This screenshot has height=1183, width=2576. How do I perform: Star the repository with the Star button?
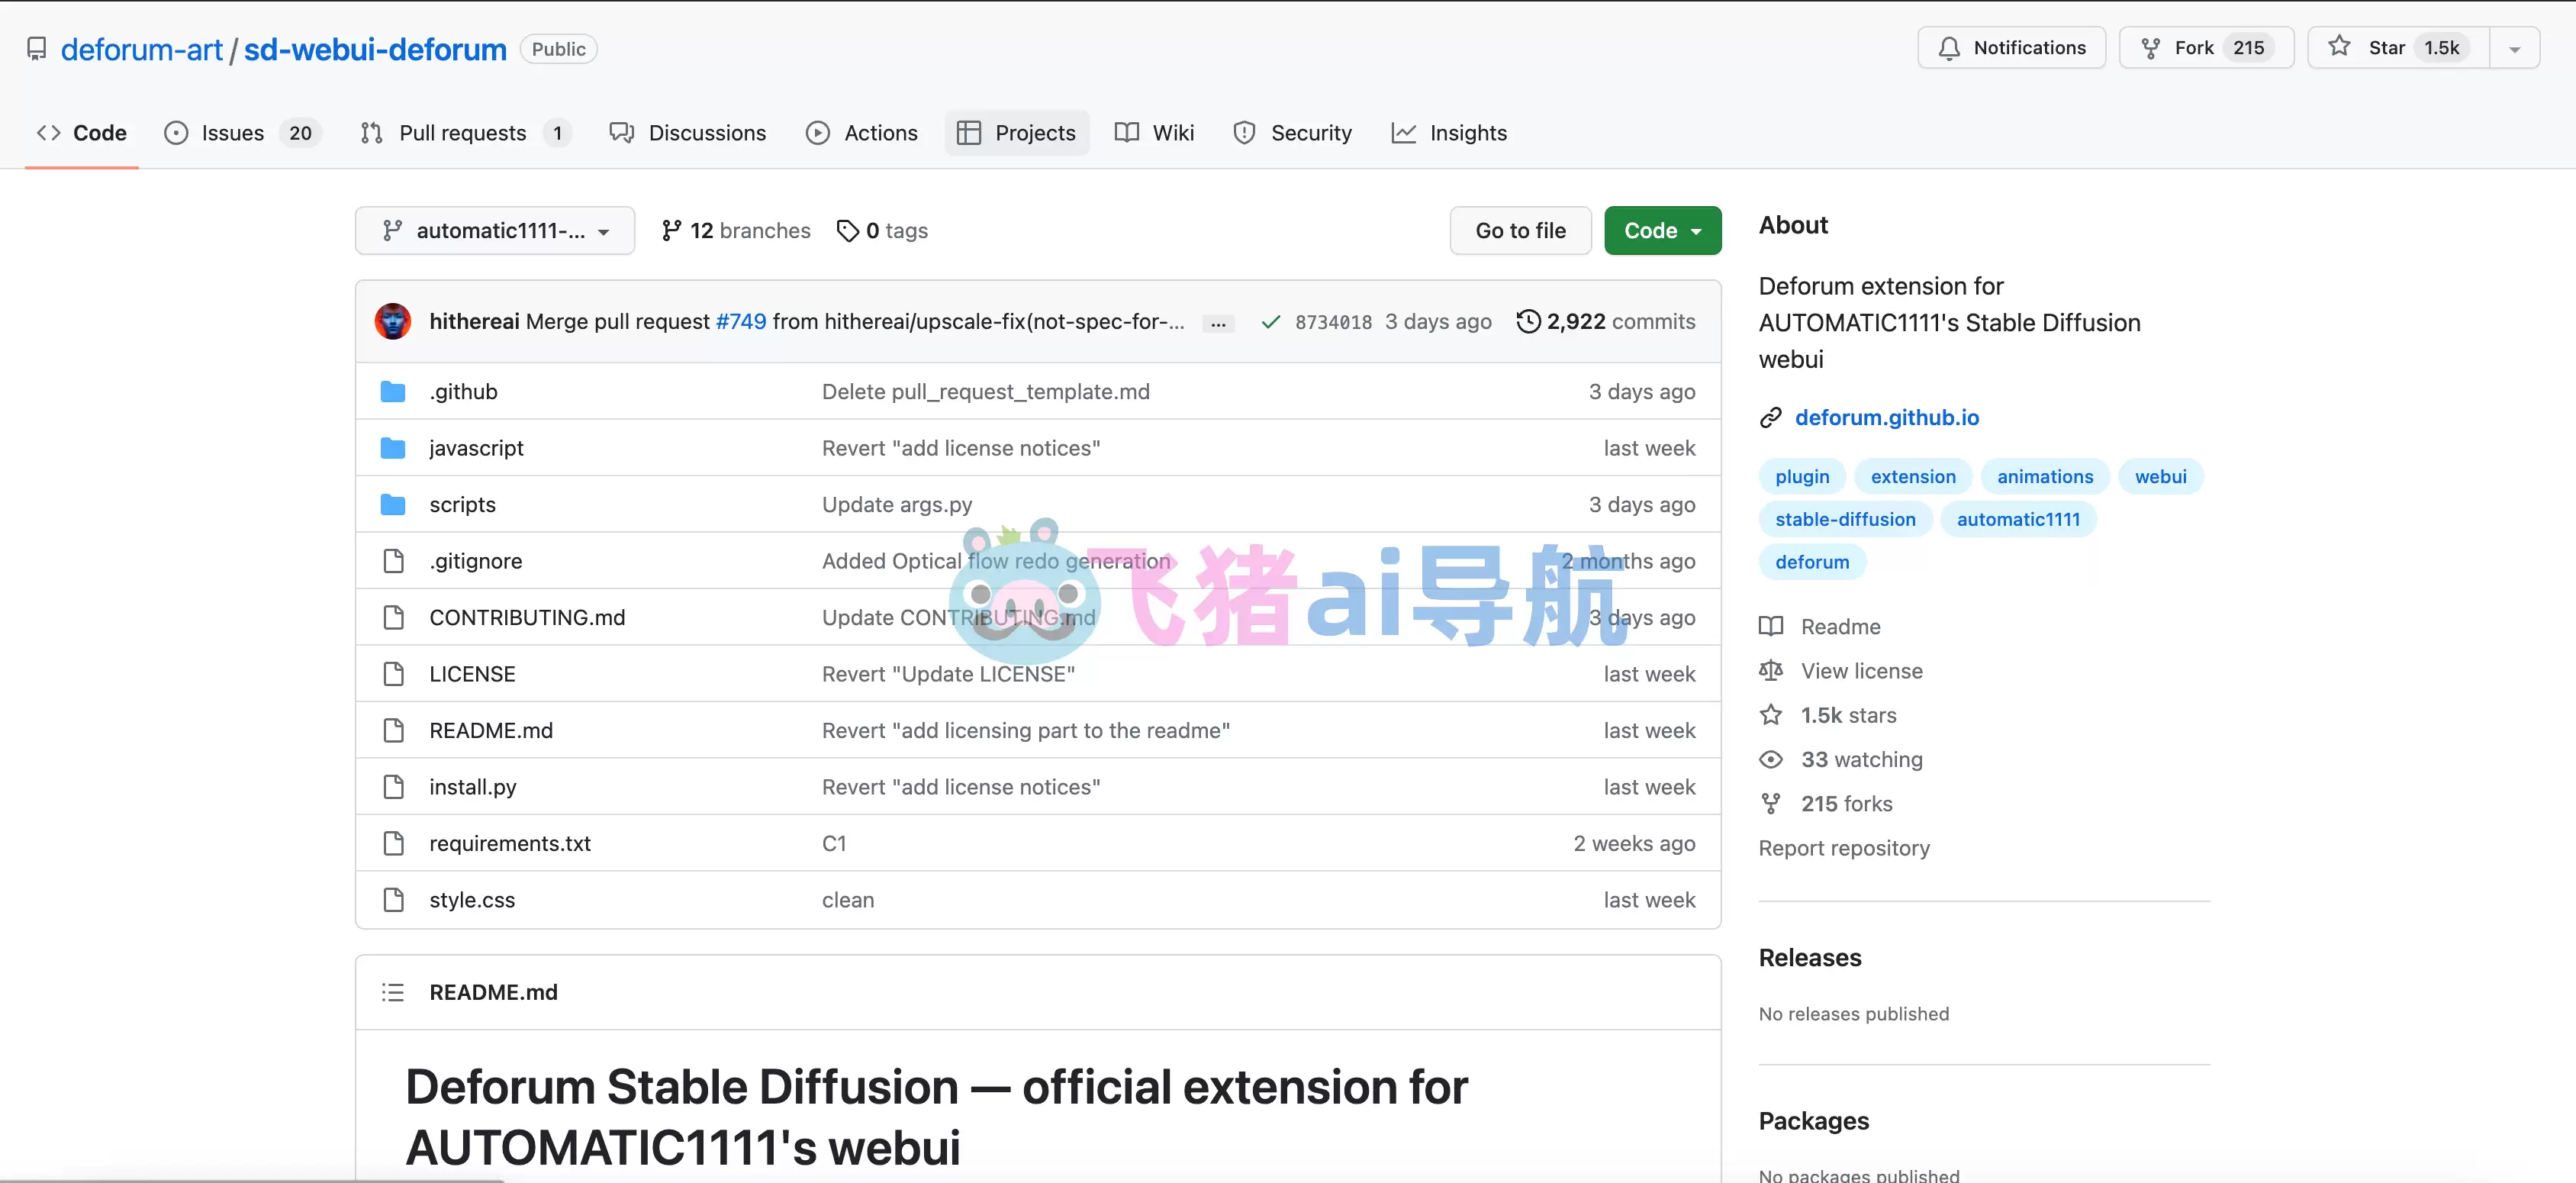(2398, 48)
